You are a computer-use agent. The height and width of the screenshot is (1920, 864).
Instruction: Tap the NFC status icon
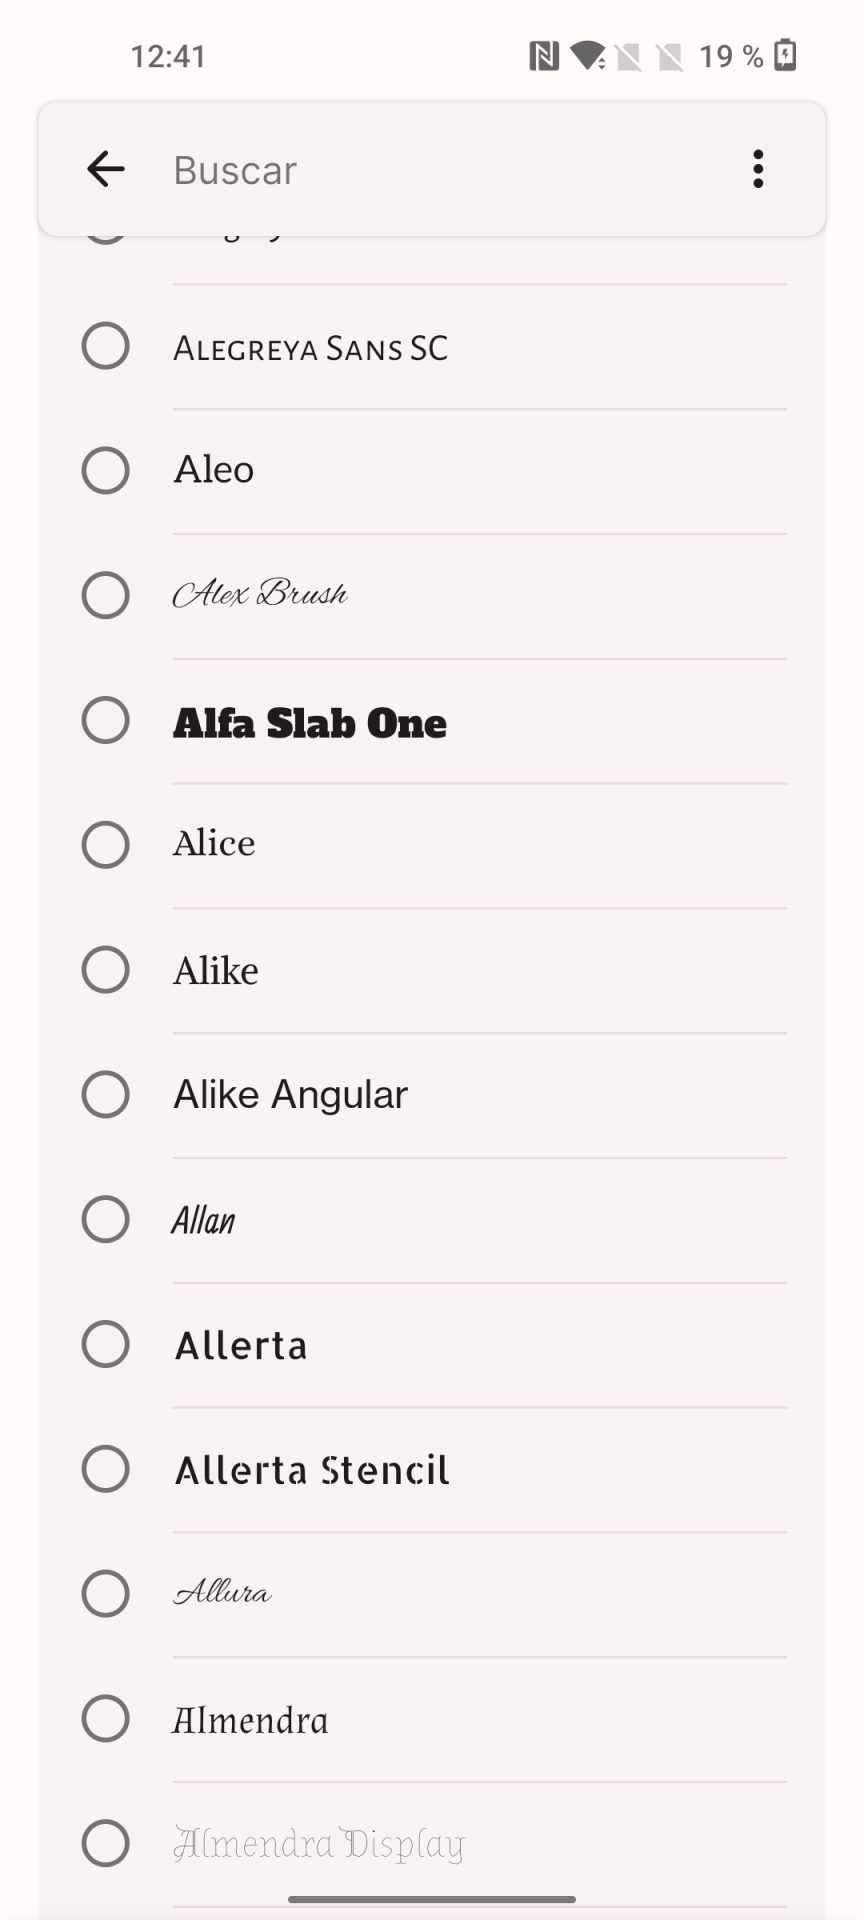544,56
